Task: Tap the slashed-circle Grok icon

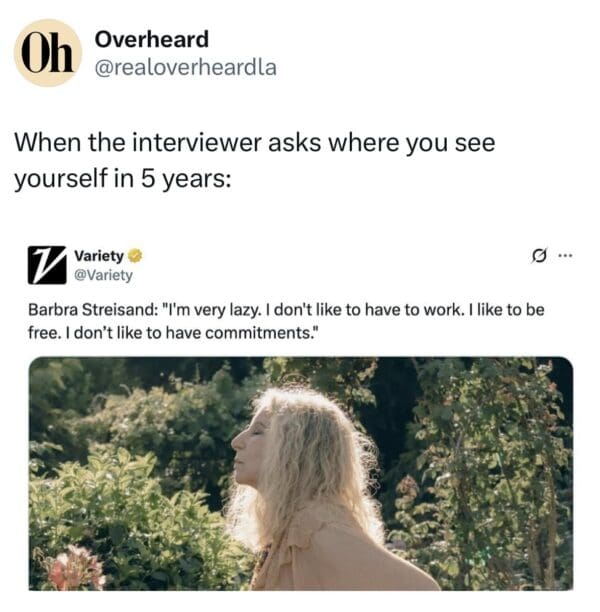Action: pyautogui.click(x=539, y=256)
